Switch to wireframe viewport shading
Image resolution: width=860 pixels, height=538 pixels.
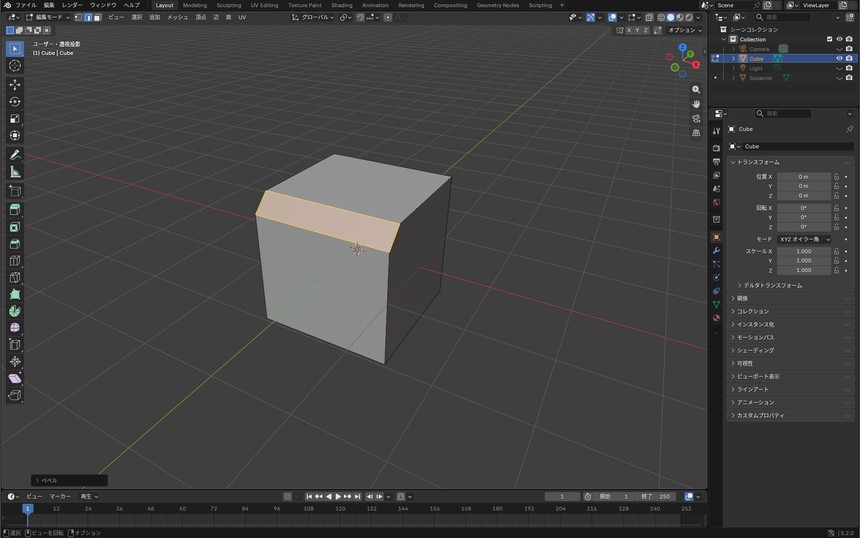(x=661, y=18)
